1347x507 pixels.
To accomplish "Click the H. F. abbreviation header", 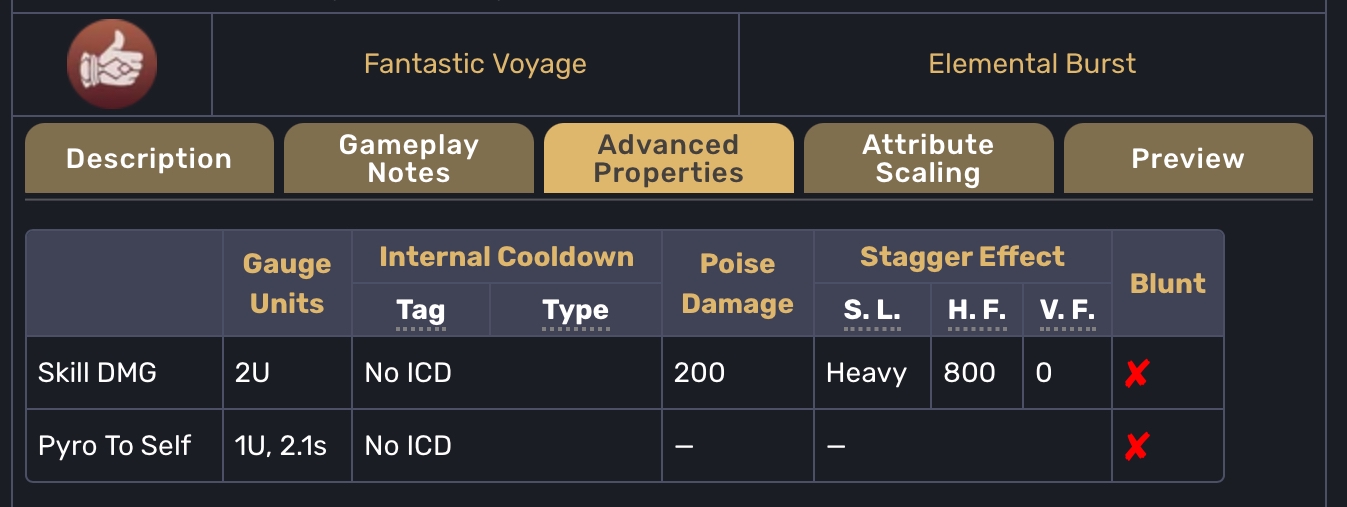I will click(977, 311).
